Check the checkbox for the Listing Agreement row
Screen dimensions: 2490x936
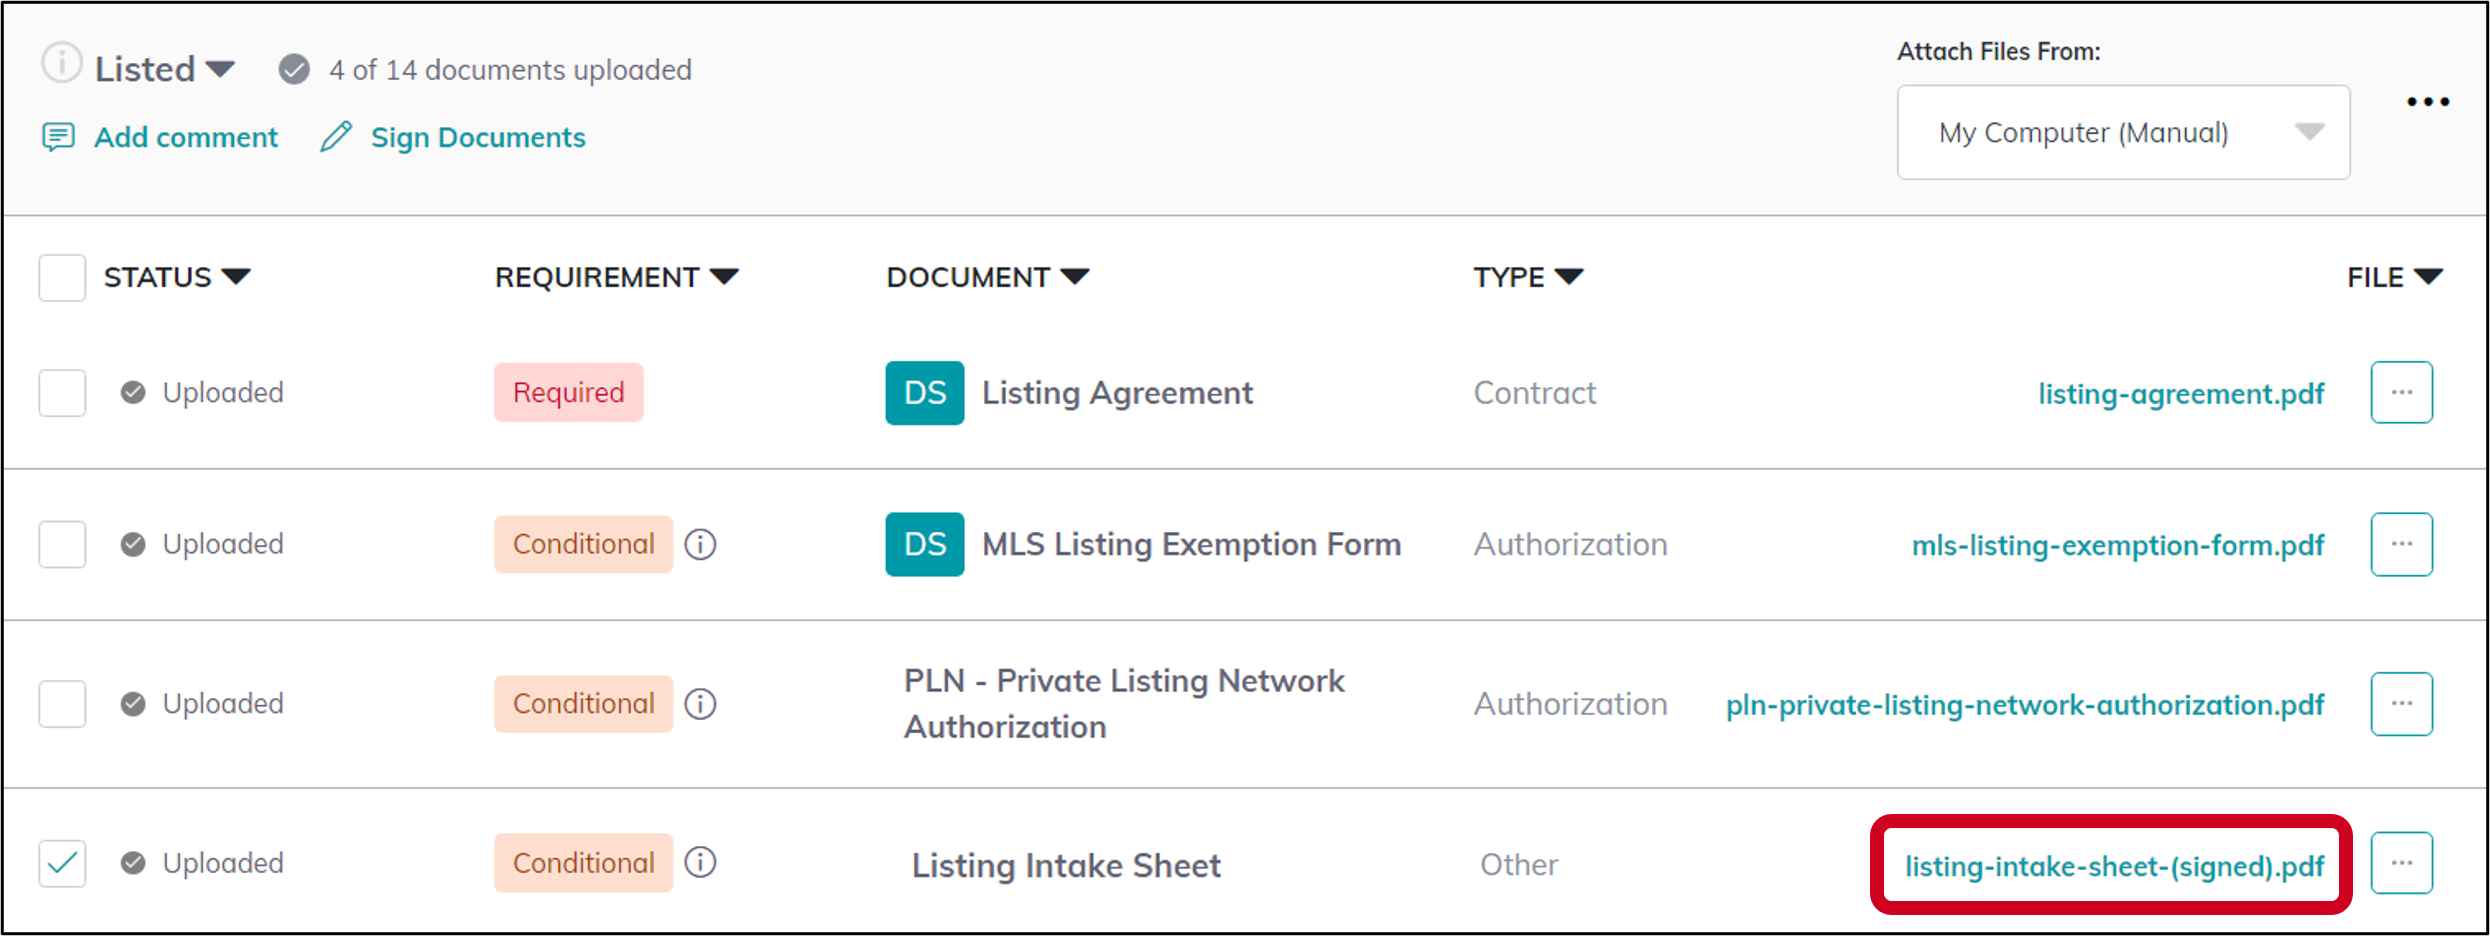(x=61, y=392)
